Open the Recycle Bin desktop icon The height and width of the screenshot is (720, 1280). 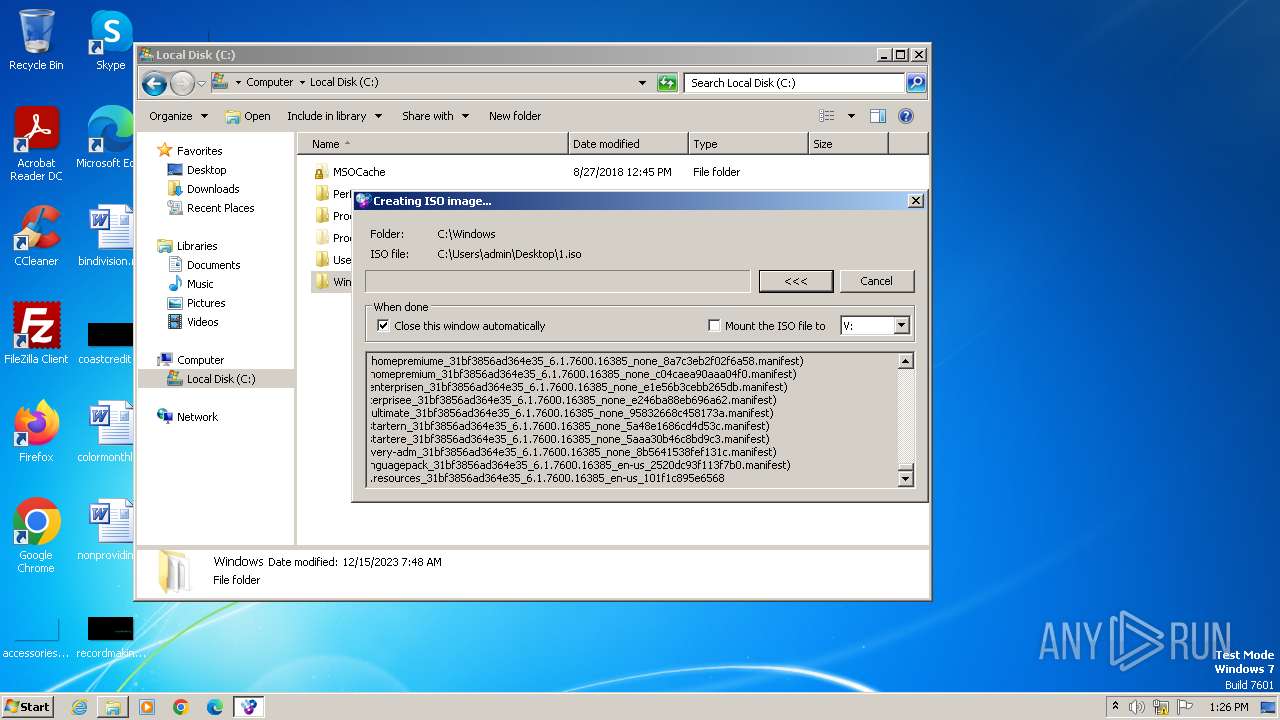[36, 40]
